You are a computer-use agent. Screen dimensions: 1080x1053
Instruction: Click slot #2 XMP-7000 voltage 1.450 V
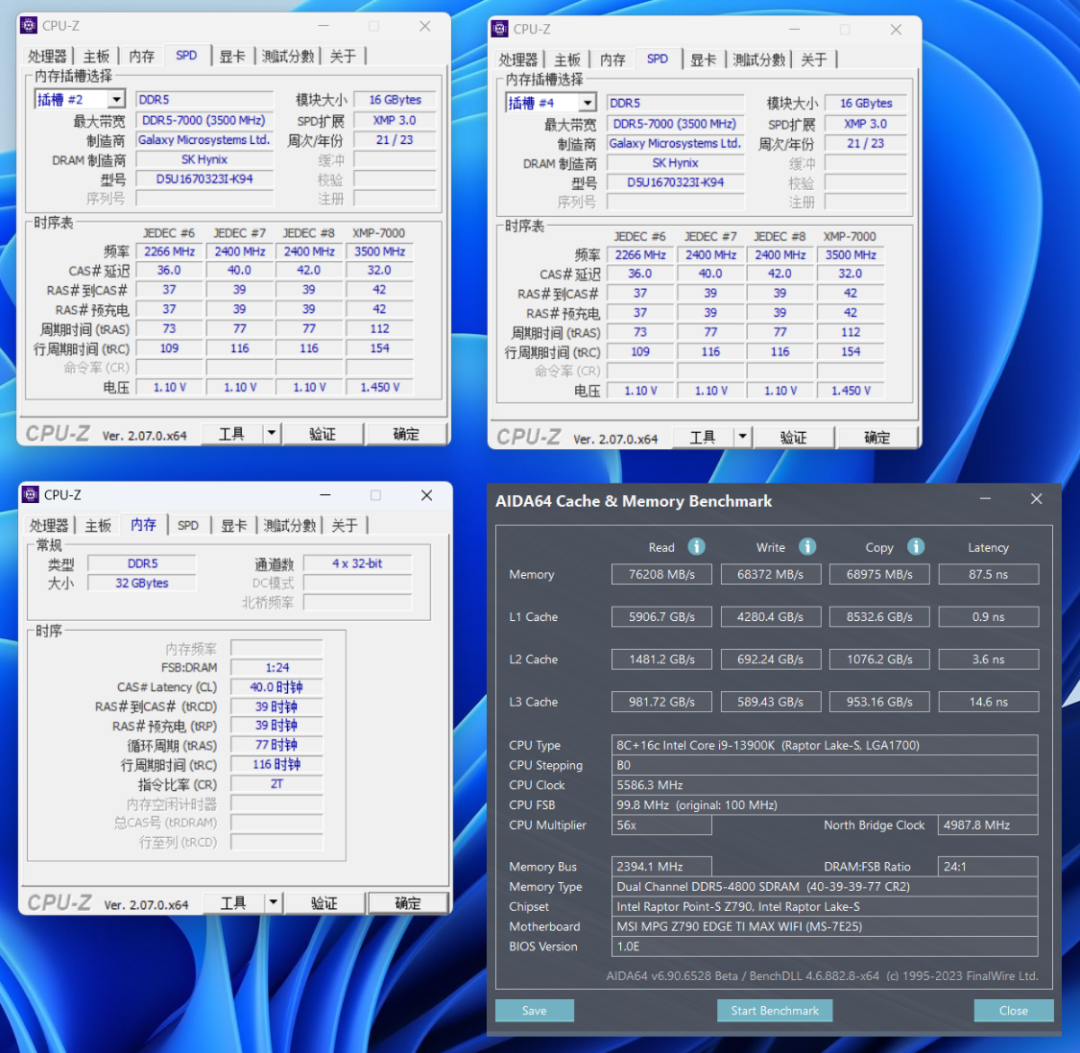pyautogui.click(x=380, y=388)
